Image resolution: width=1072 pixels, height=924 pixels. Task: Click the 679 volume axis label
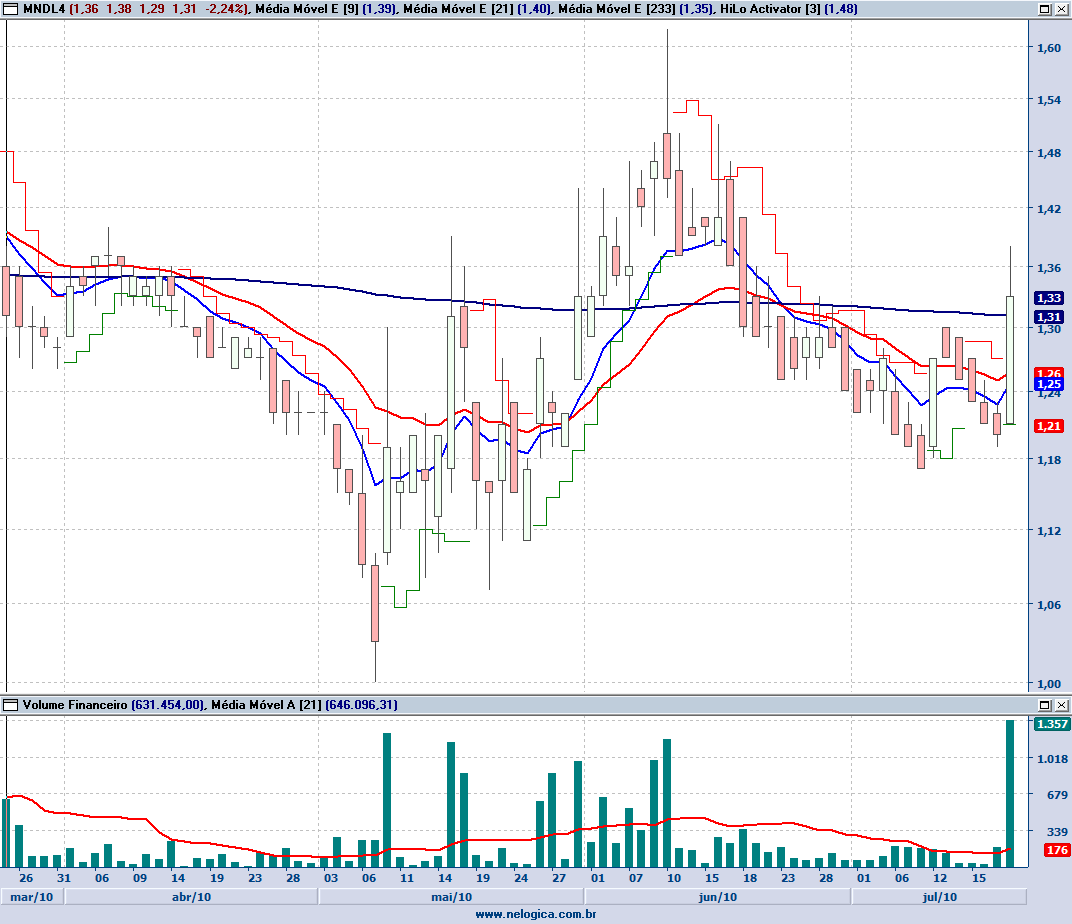(x=1057, y=795)
